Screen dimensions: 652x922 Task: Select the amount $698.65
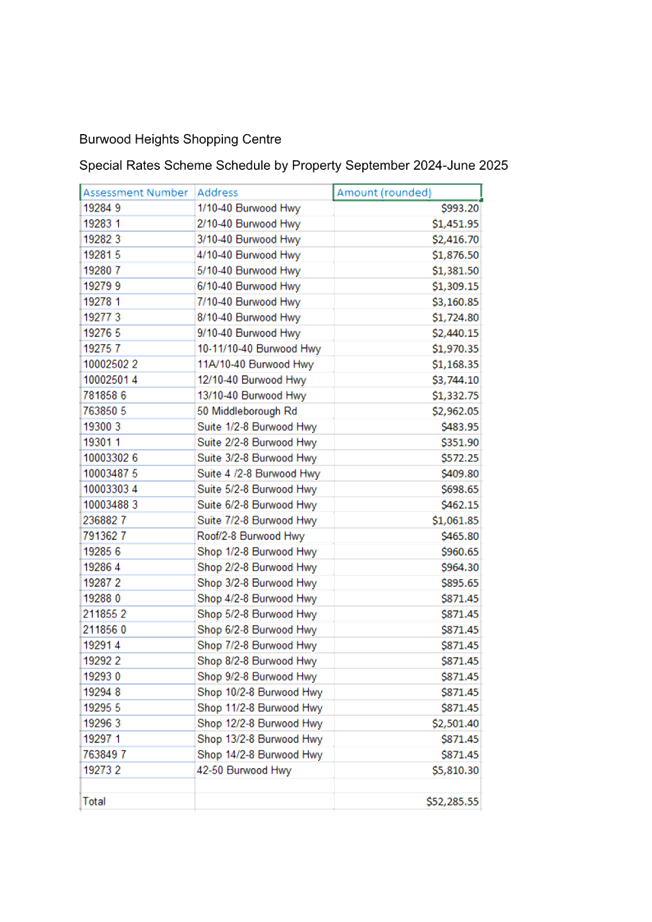pyautogui.click(x=460, y=489)
